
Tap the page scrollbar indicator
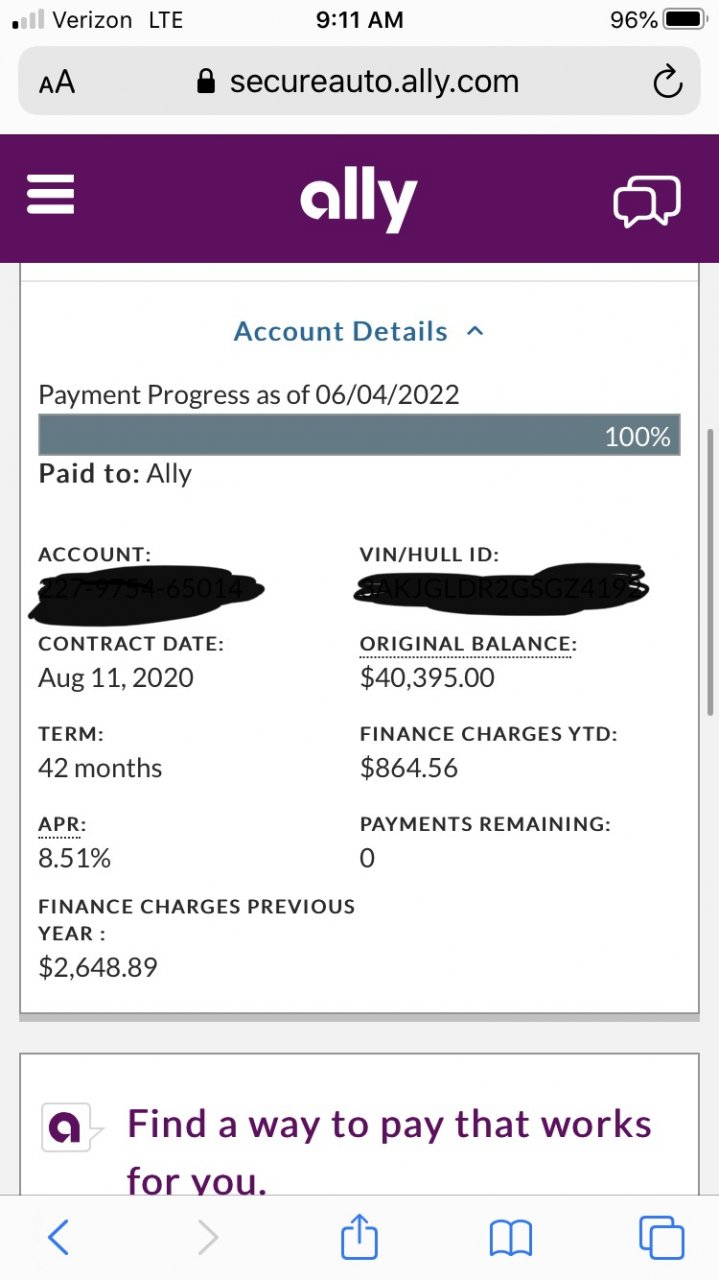709,570
